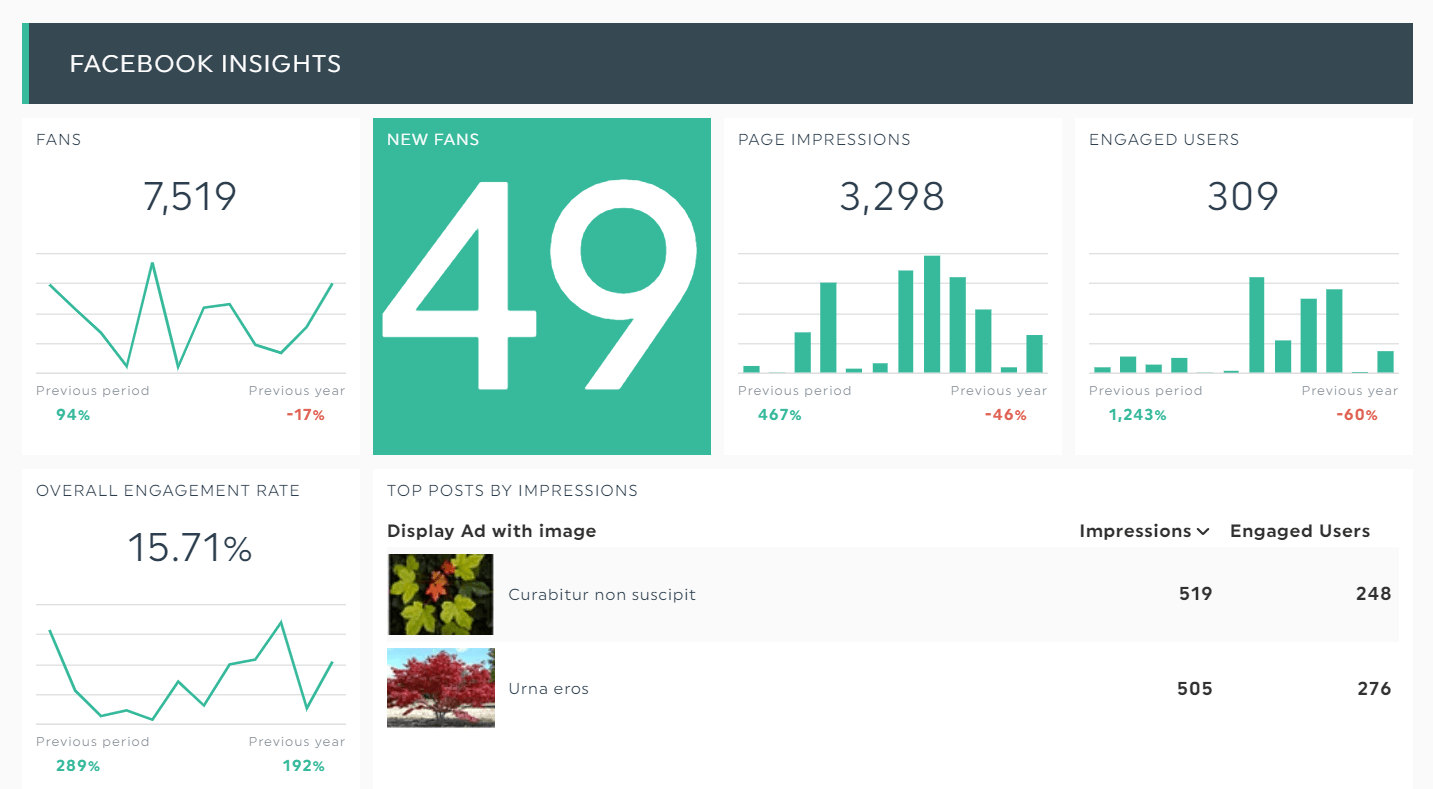Viewport: 1433px width, 789px height.
Task: Click the Facebook Insights header title
Action: [x=206, y=64]
